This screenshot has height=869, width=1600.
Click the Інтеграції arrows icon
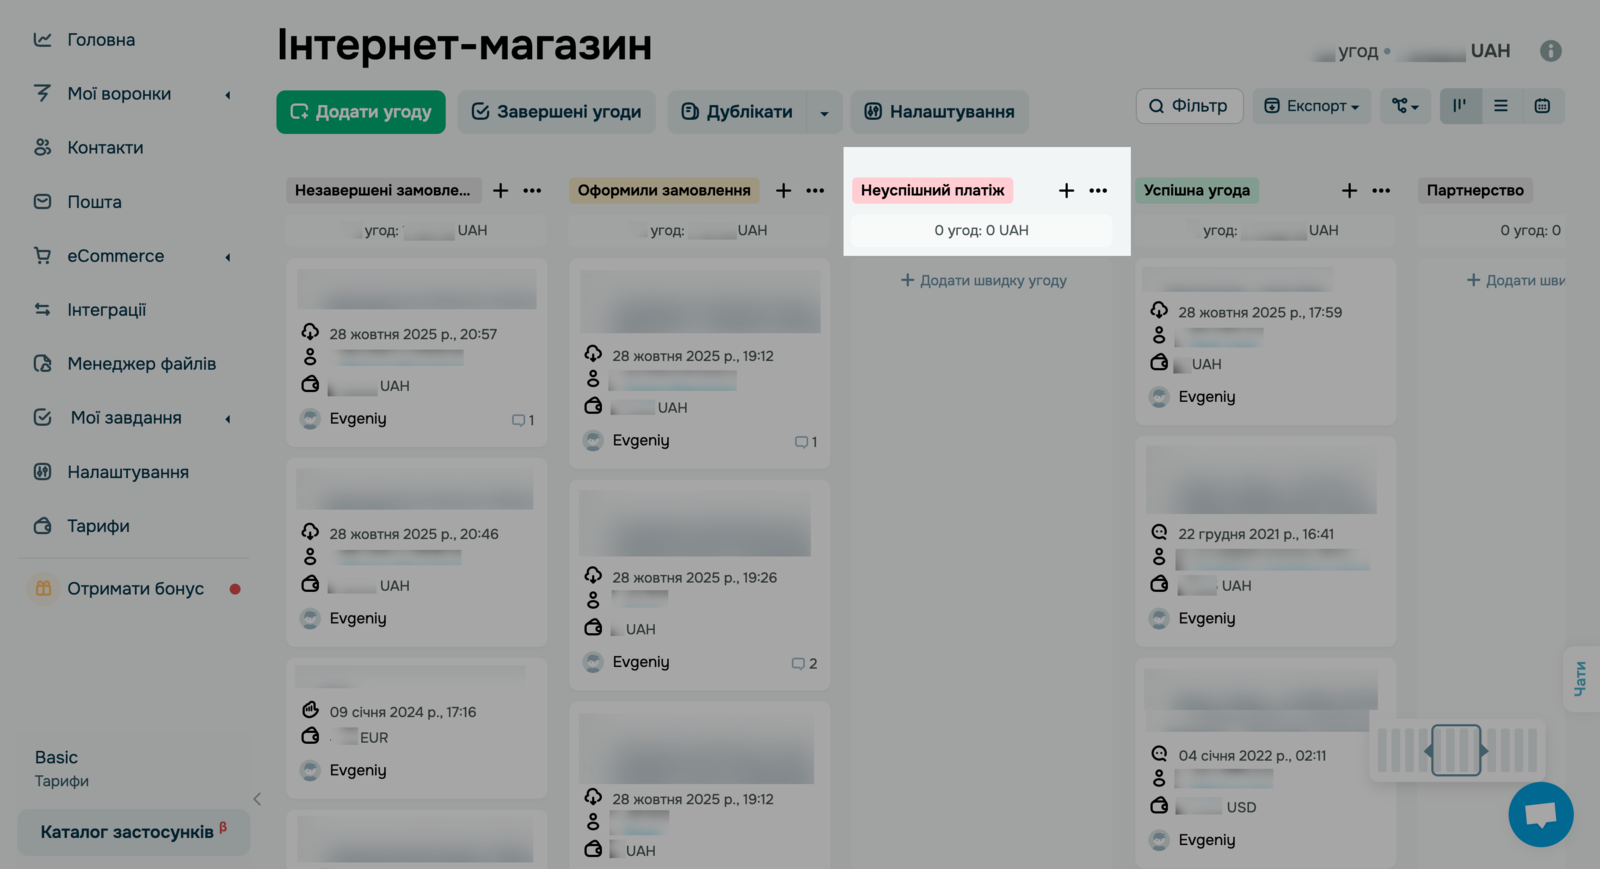tap(42, 310)
